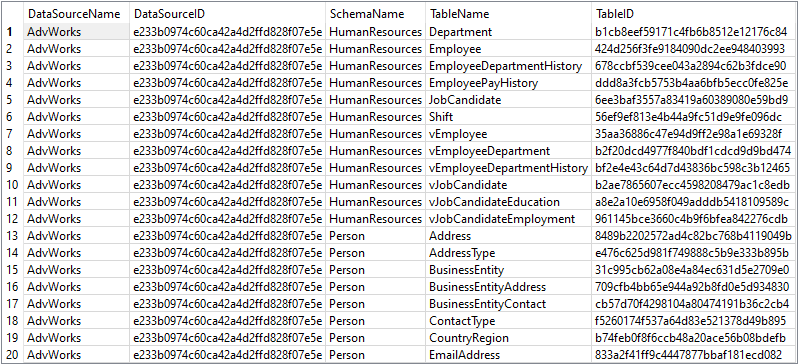Select TableID 56ef9ef813e4b44a9fc51d9e9fe096dc
Screen dimensions: 798x364
[693, 117]
